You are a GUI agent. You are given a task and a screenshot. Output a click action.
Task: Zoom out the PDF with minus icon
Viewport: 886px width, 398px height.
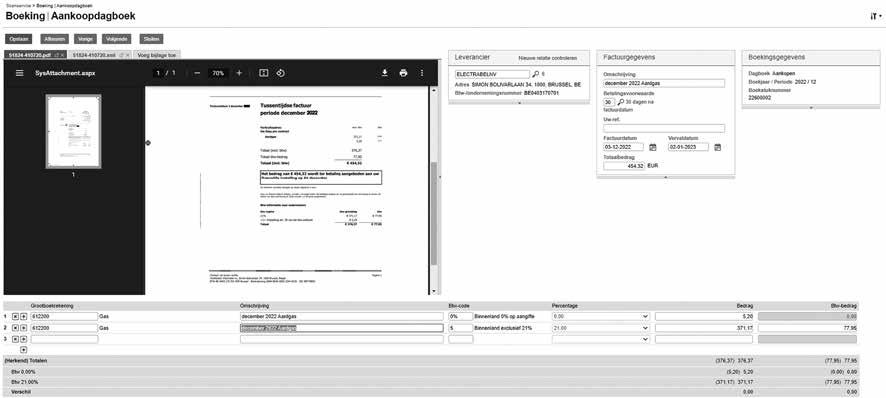point(197,73)
